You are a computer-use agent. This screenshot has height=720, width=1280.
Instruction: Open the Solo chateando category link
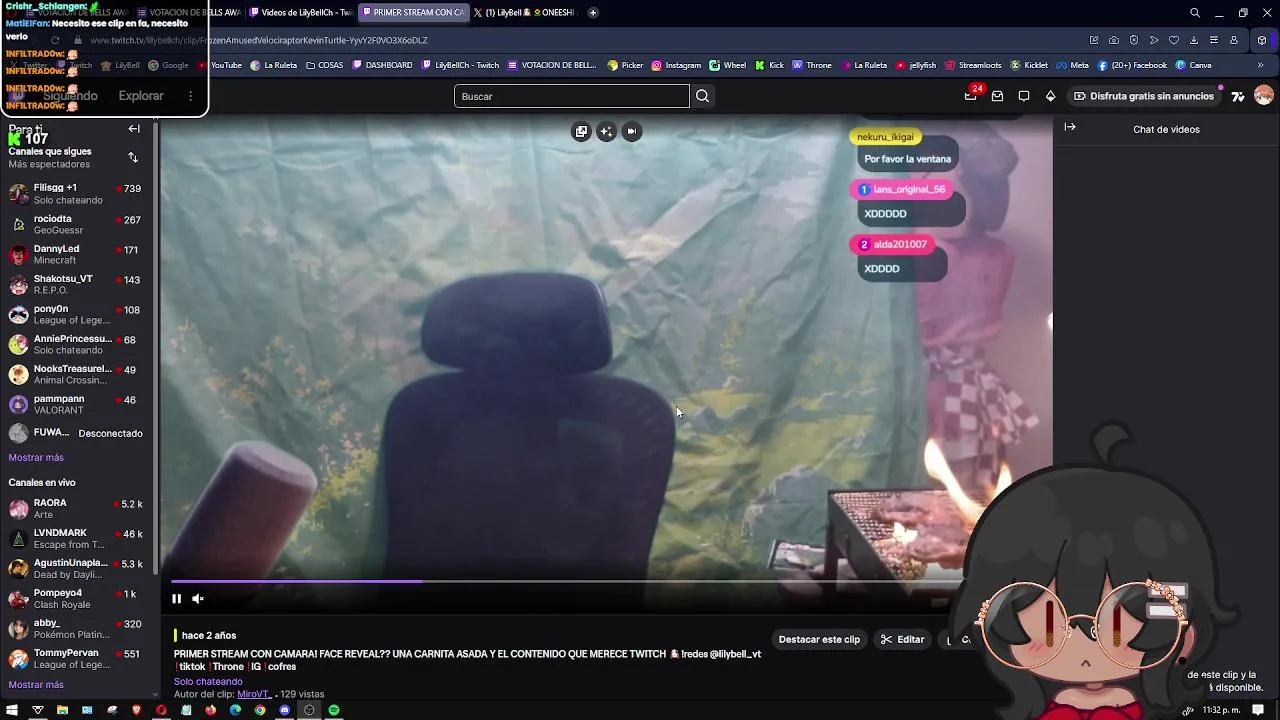click(208, 681)
